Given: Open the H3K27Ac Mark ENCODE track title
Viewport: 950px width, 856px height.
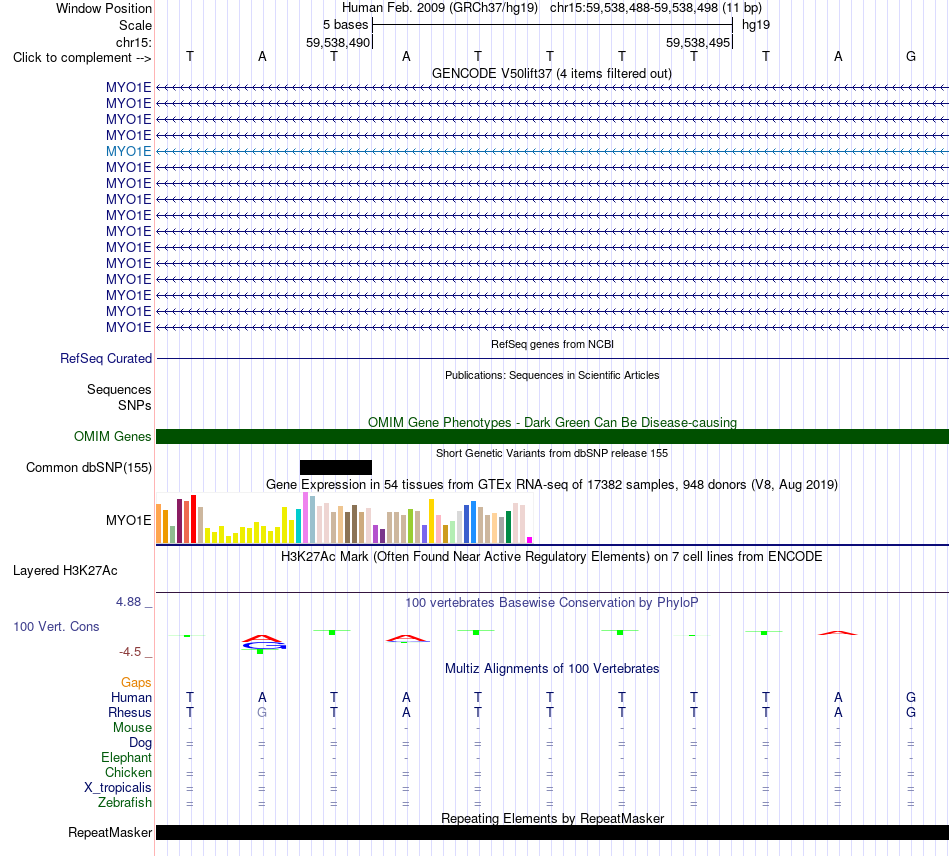Looking at the screenshot, I should (552, 557).
